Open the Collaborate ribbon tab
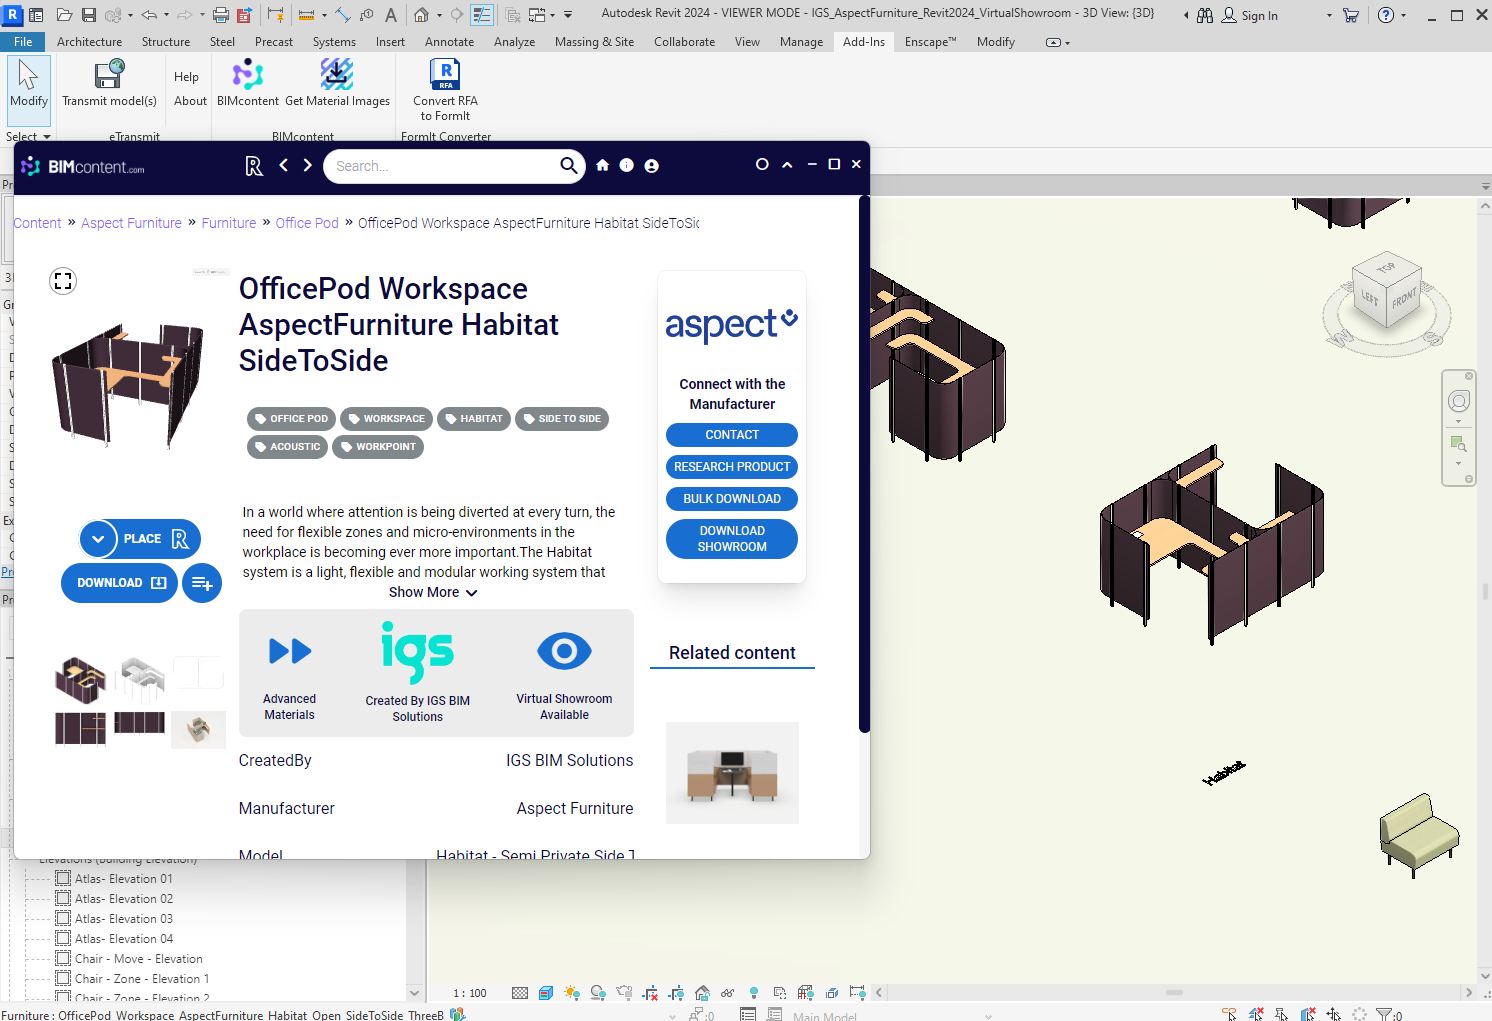This screenshot has height=1021, width=1492. [x=684, y=42]
